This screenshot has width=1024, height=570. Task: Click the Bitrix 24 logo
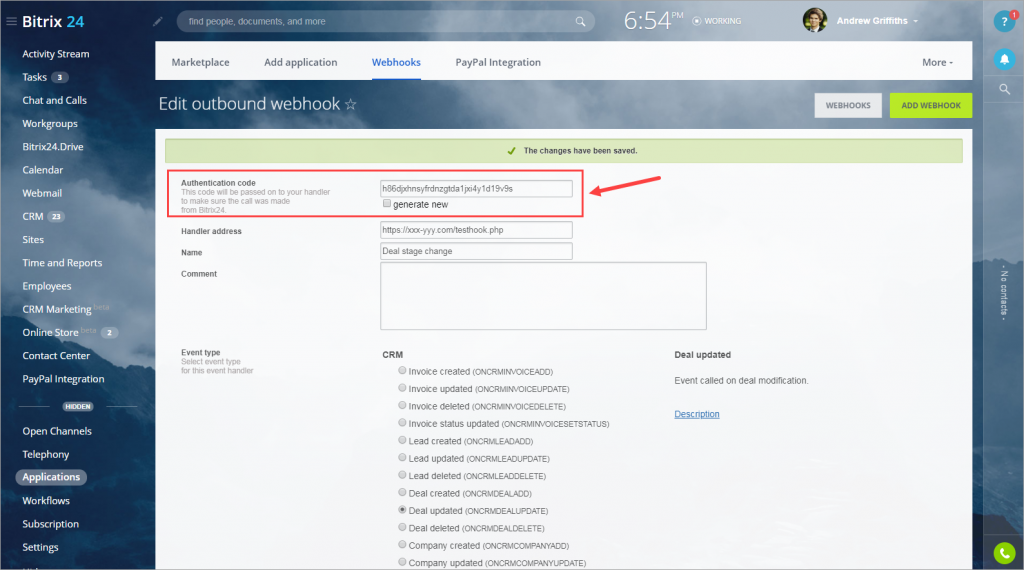(53, 22)
